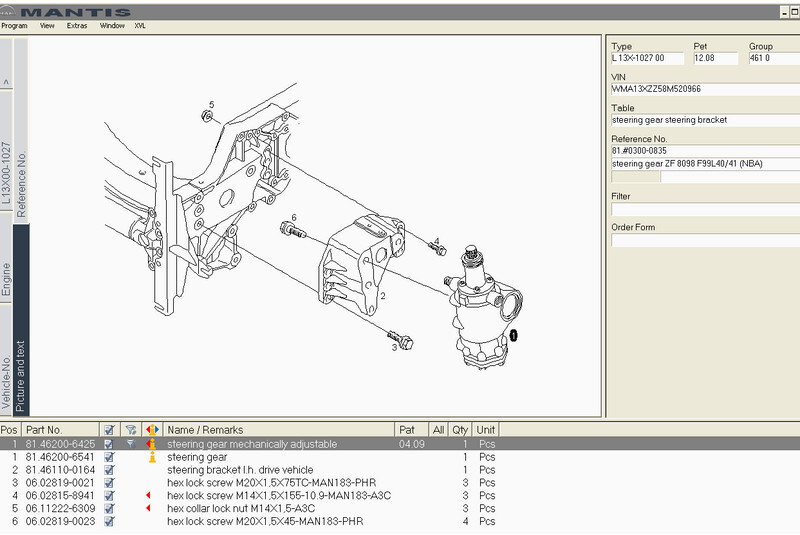800x535 pixels.
Task: Open the Extras menu
Action: [x=77, y=25]
